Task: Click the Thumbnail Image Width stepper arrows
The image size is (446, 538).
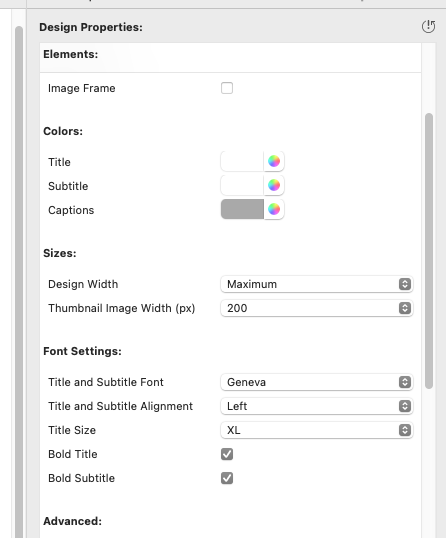Action: click(x=405, y=308)
